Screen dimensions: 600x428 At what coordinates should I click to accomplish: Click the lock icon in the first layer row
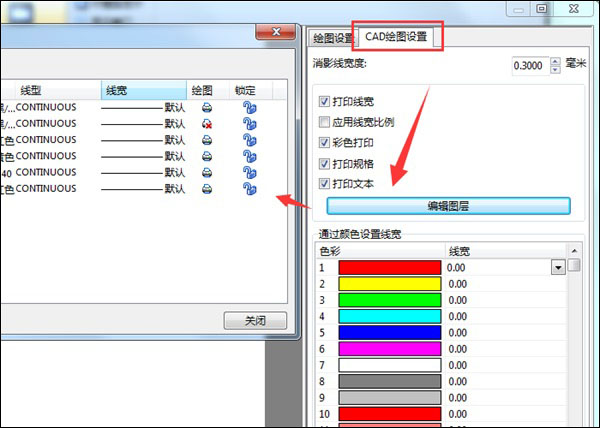249,107
